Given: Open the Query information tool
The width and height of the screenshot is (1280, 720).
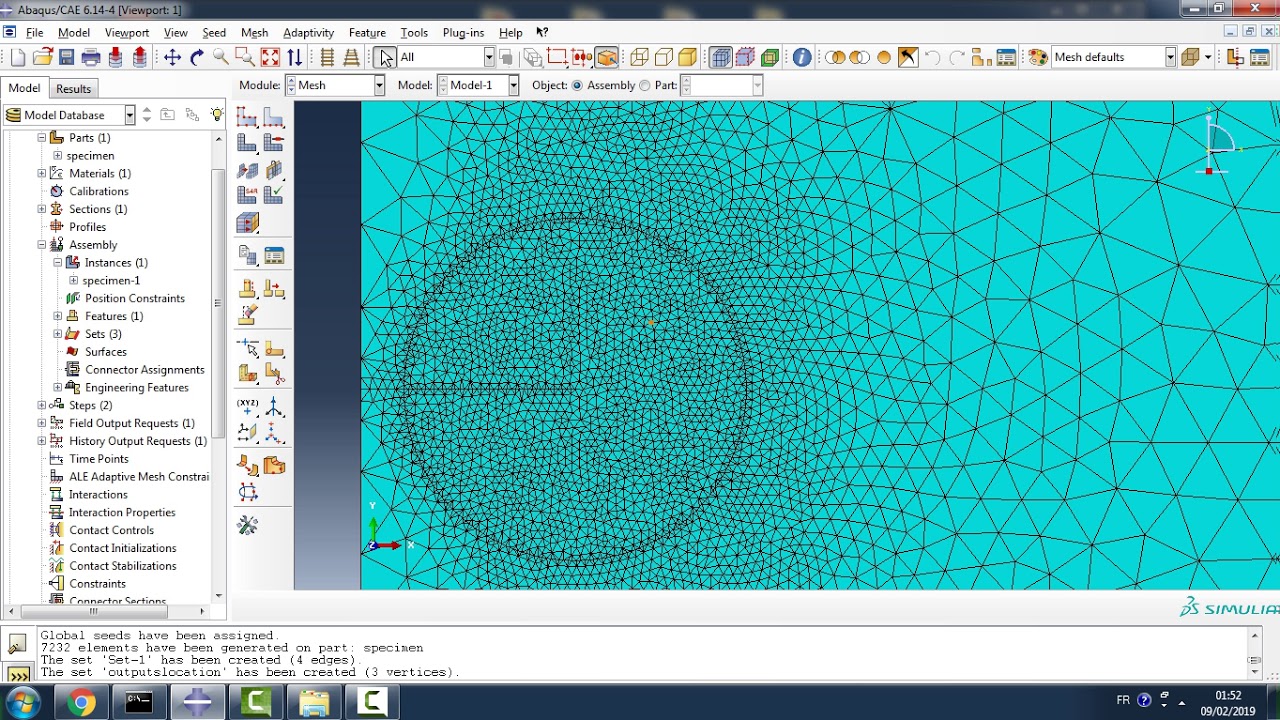Looking at the screenshot, I should tap(802, 57).
